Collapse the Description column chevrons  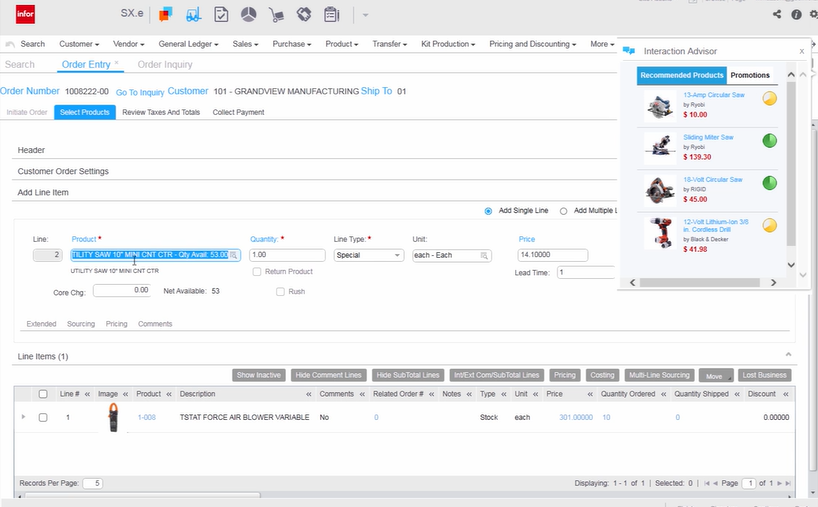pos(309,394)
